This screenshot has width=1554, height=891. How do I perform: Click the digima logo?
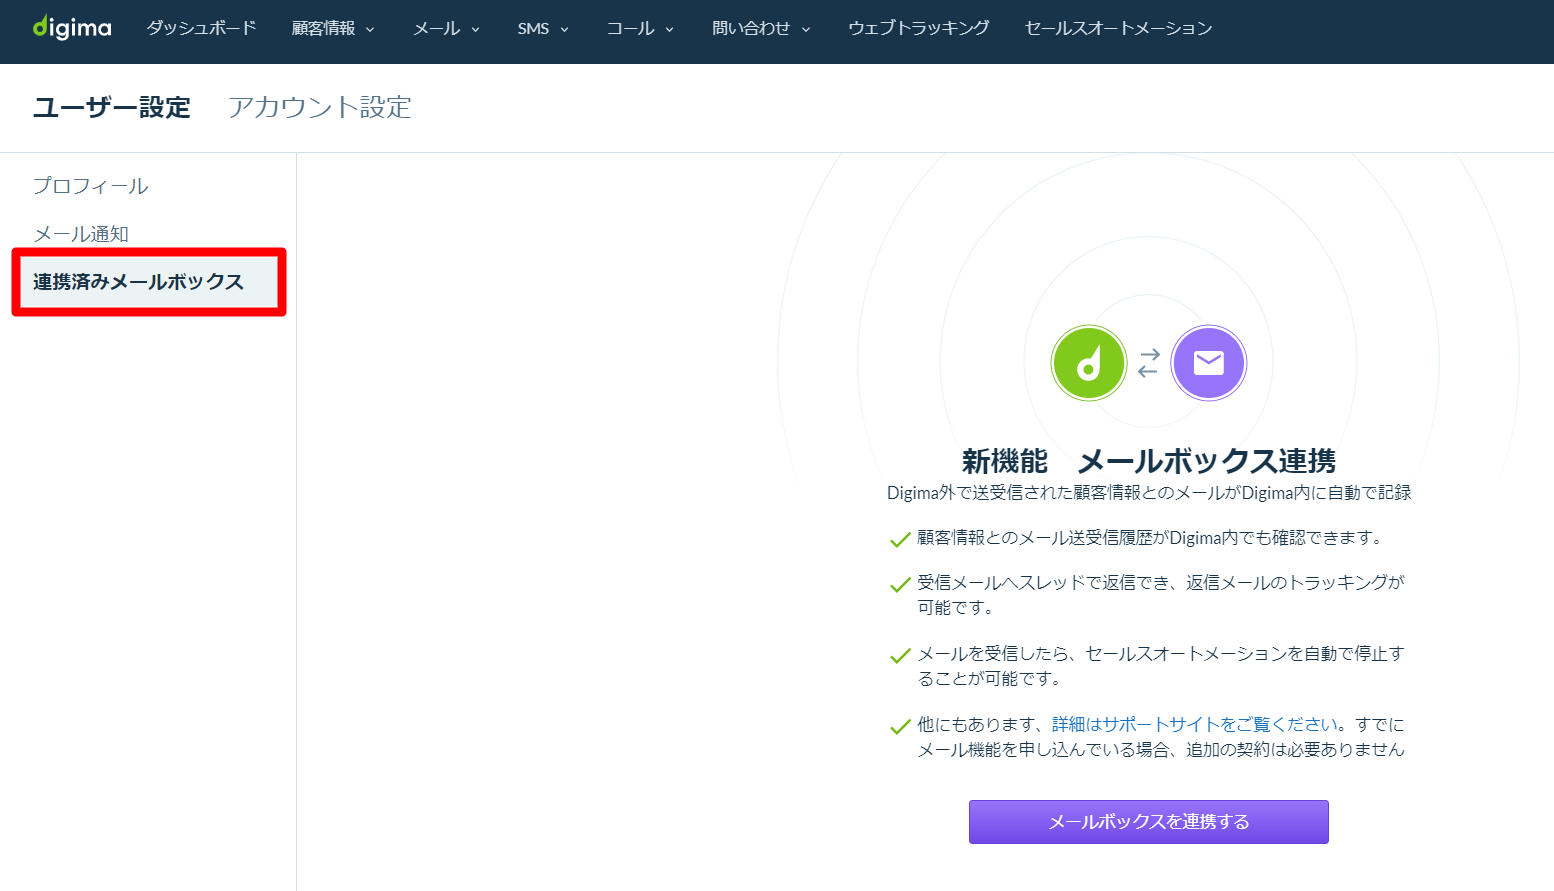(x=72, y=27)
